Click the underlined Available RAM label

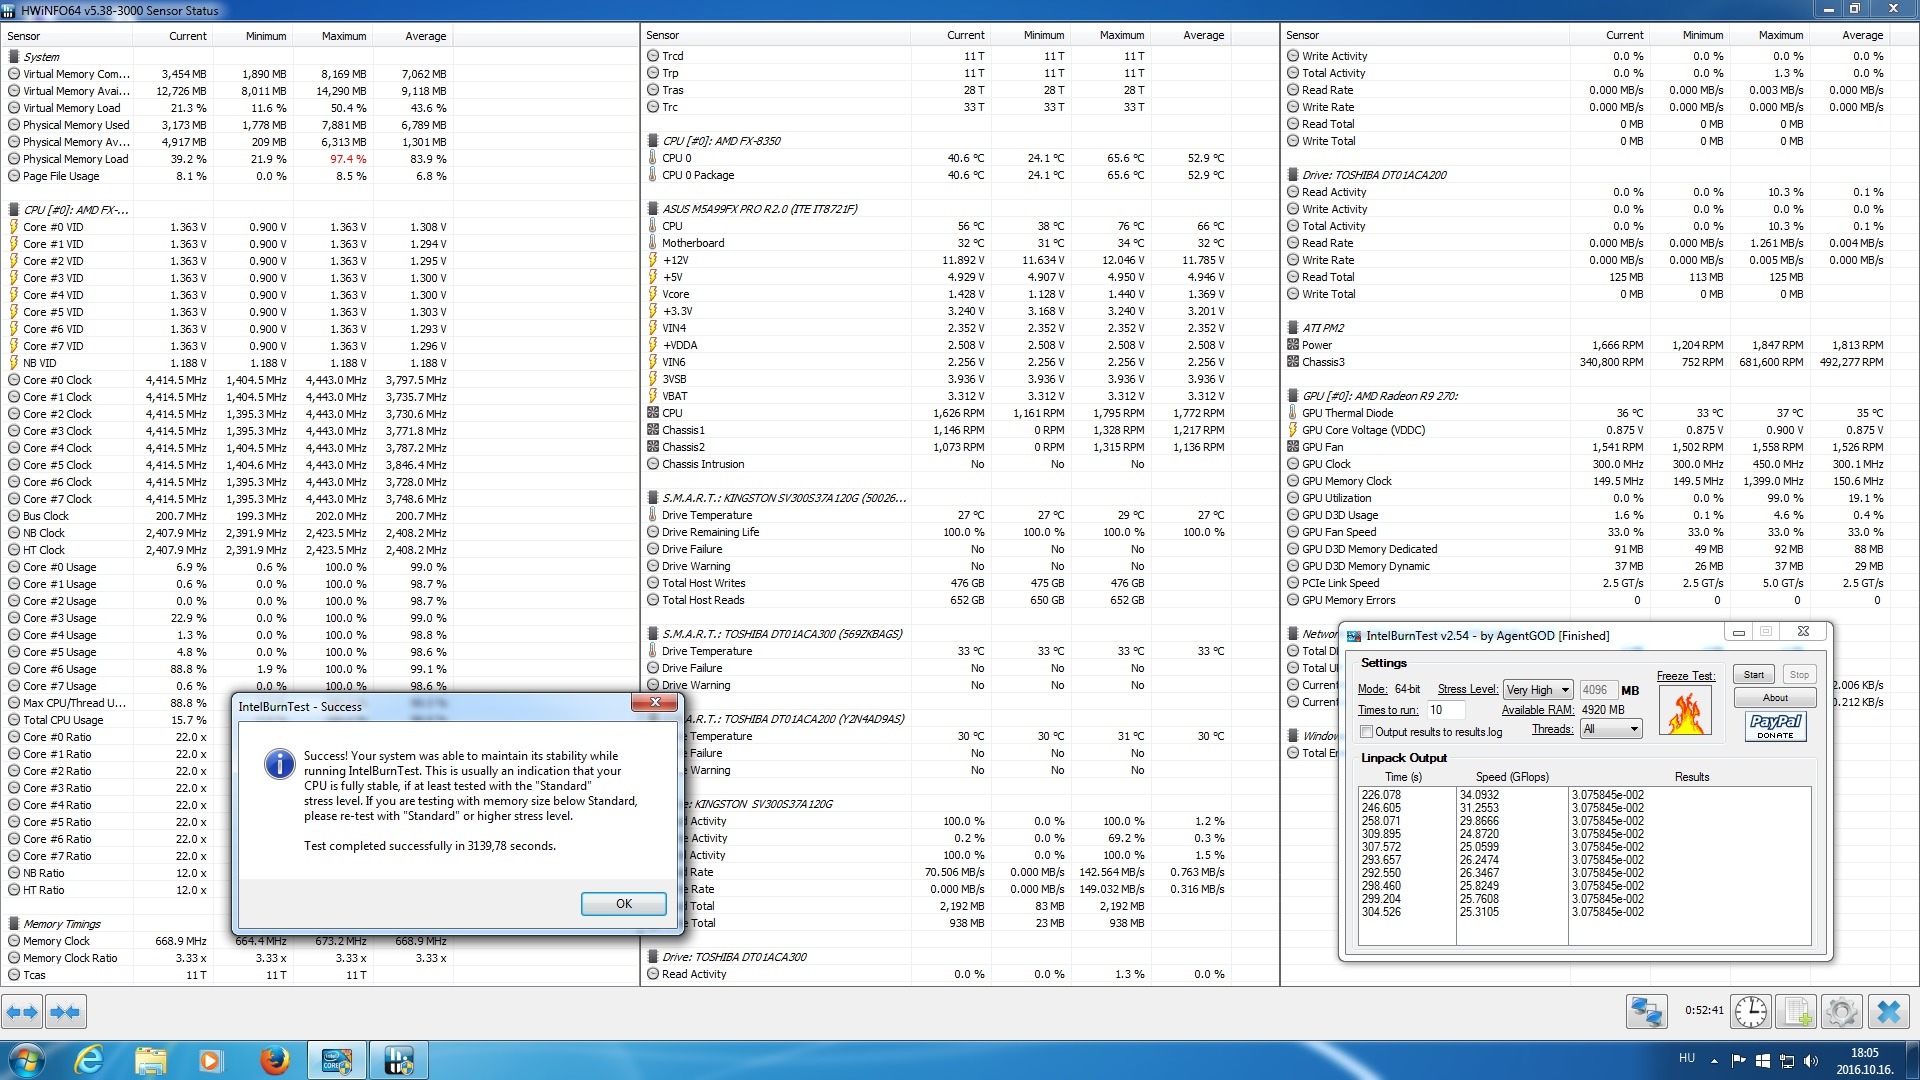[1538, 710]
